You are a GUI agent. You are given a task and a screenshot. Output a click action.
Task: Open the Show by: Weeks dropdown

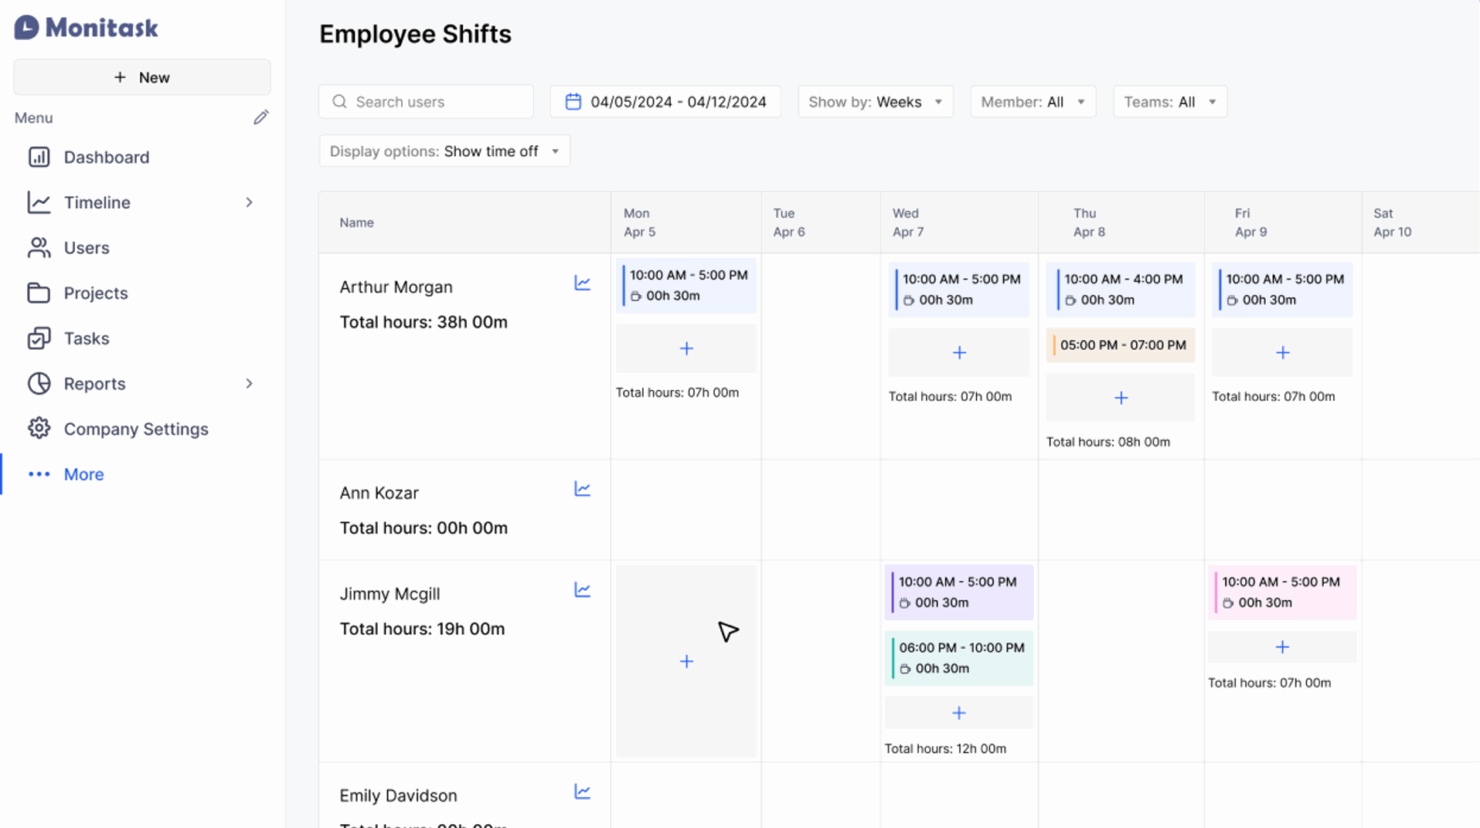coord(875,101)
